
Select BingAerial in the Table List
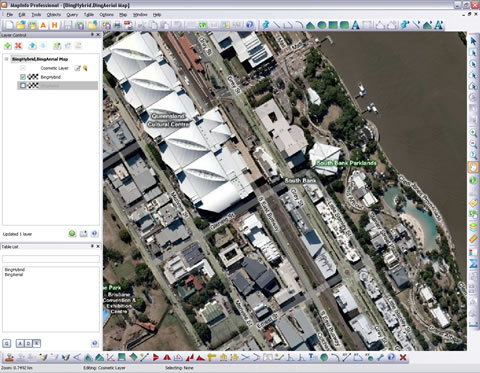tap(14, 274)
